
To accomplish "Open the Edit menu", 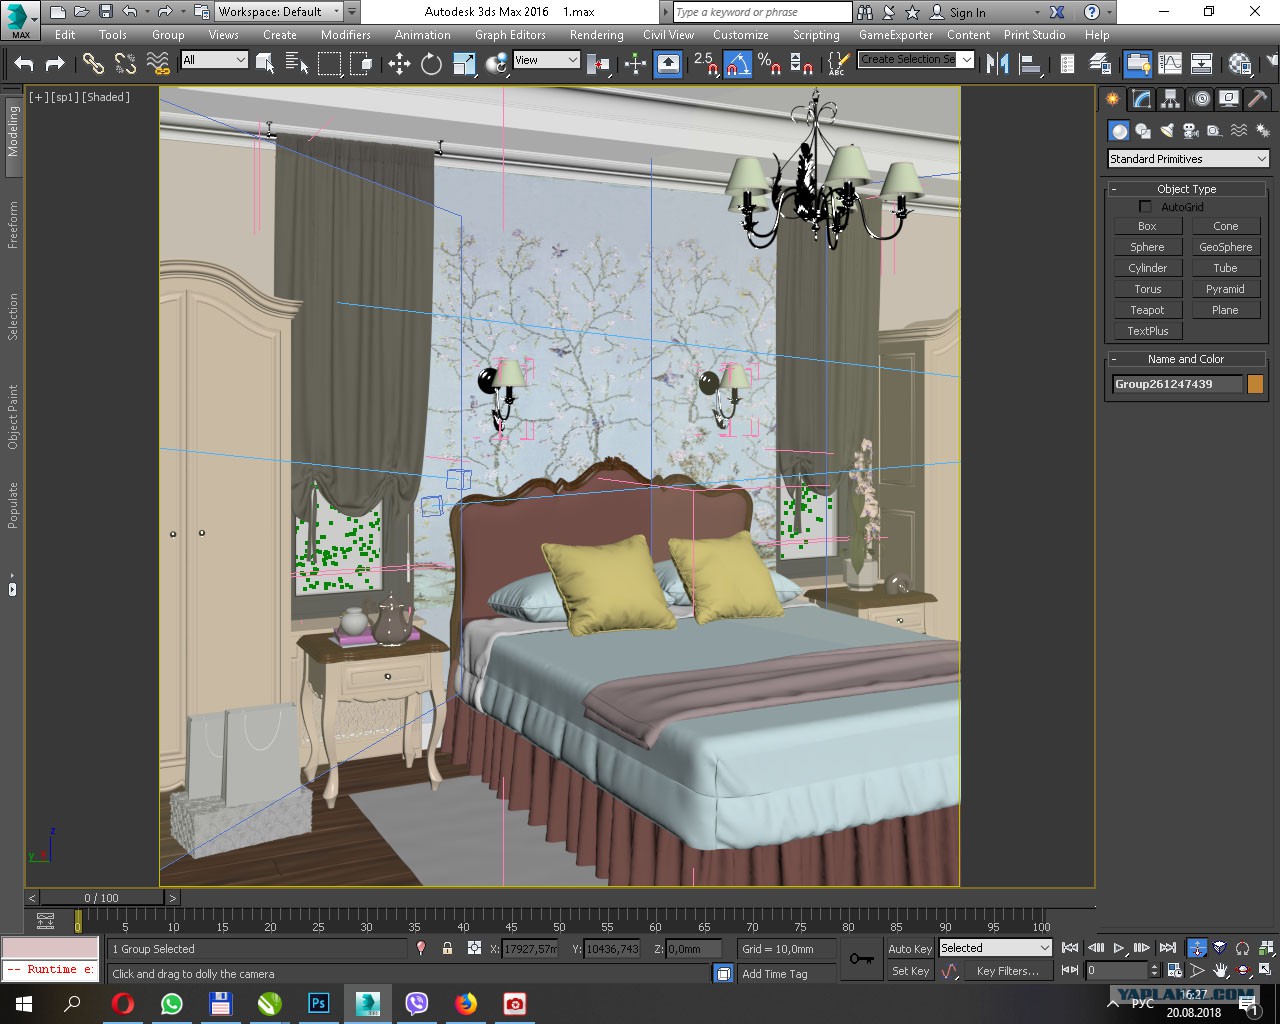I will click(65, 34).
